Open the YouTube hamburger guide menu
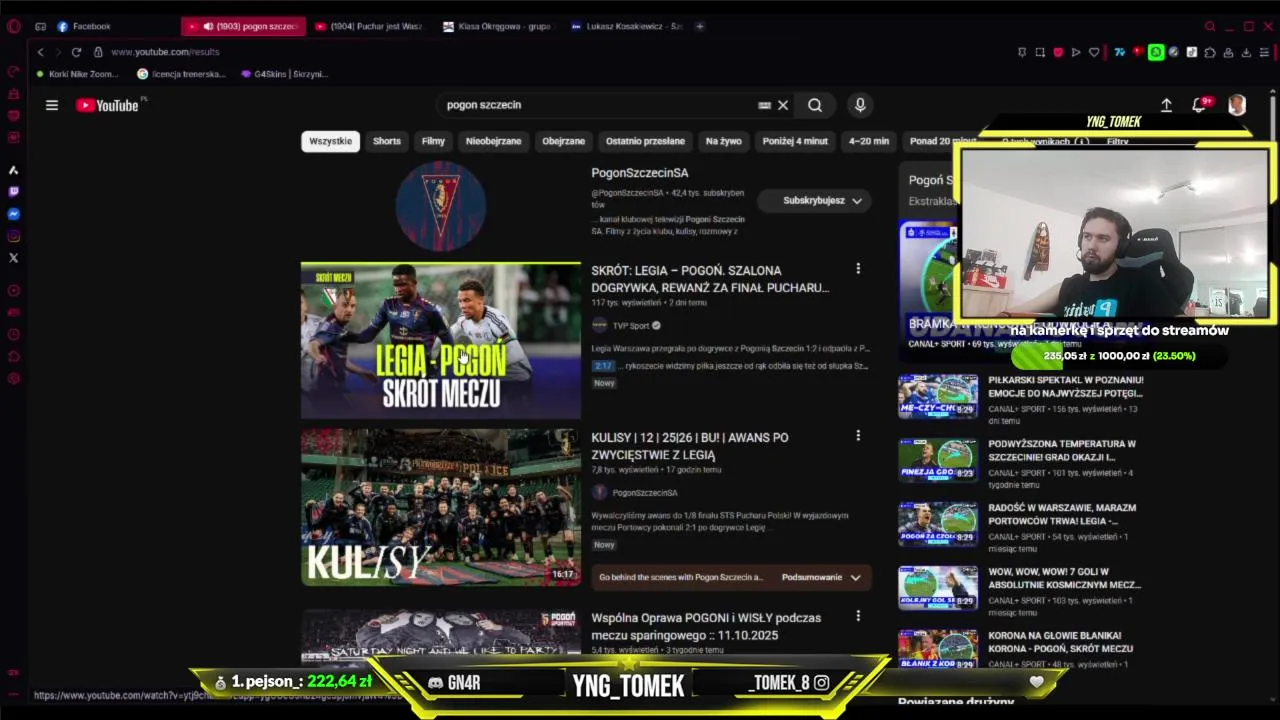 (x=52, y=105)
